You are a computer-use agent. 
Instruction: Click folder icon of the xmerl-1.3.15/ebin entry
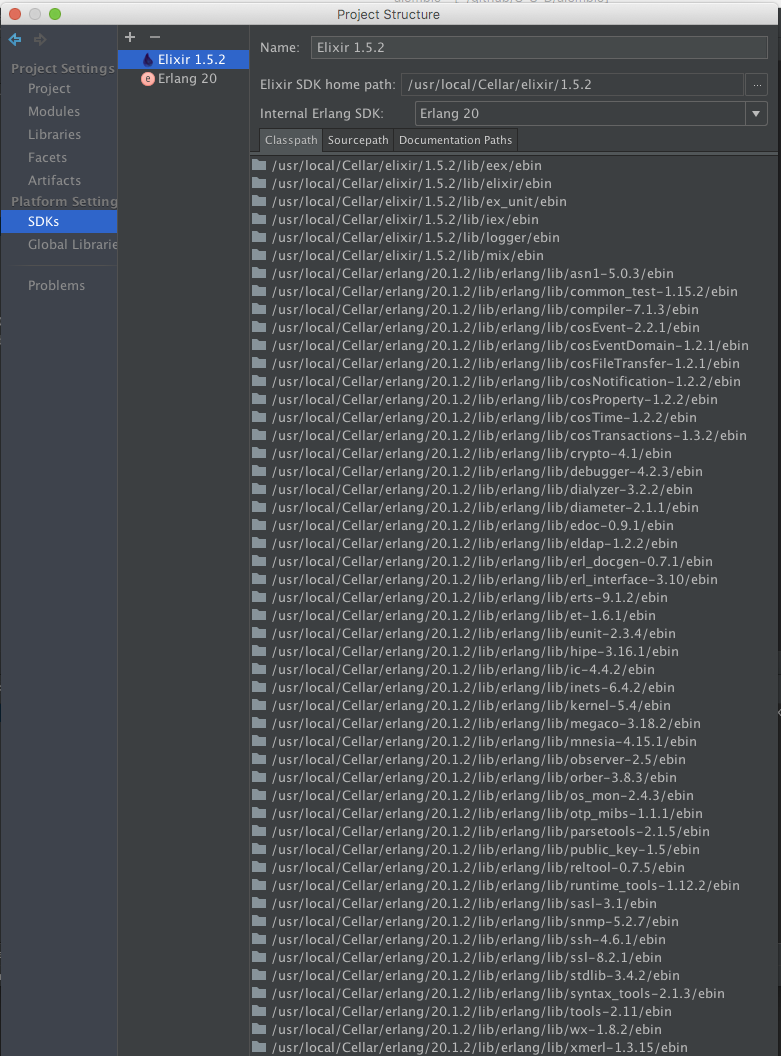[259, 1048]
